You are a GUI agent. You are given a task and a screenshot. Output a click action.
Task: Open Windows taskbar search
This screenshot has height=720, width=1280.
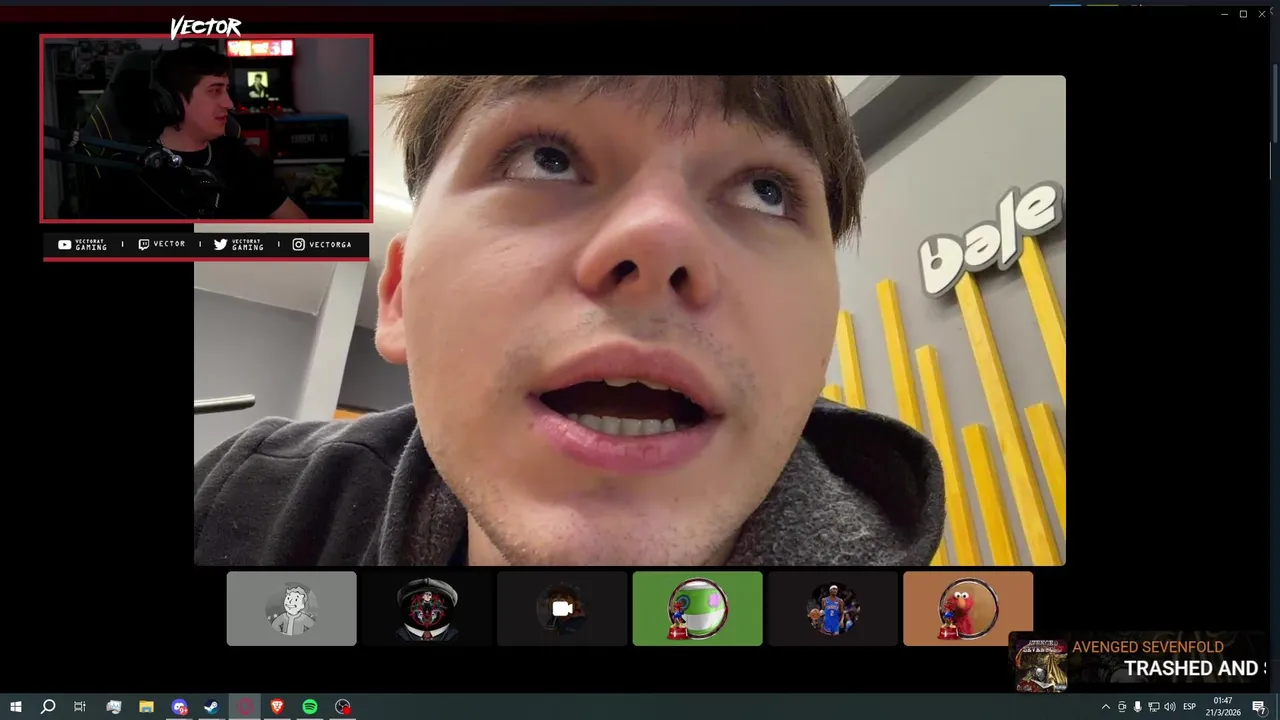tap(47, 707)
